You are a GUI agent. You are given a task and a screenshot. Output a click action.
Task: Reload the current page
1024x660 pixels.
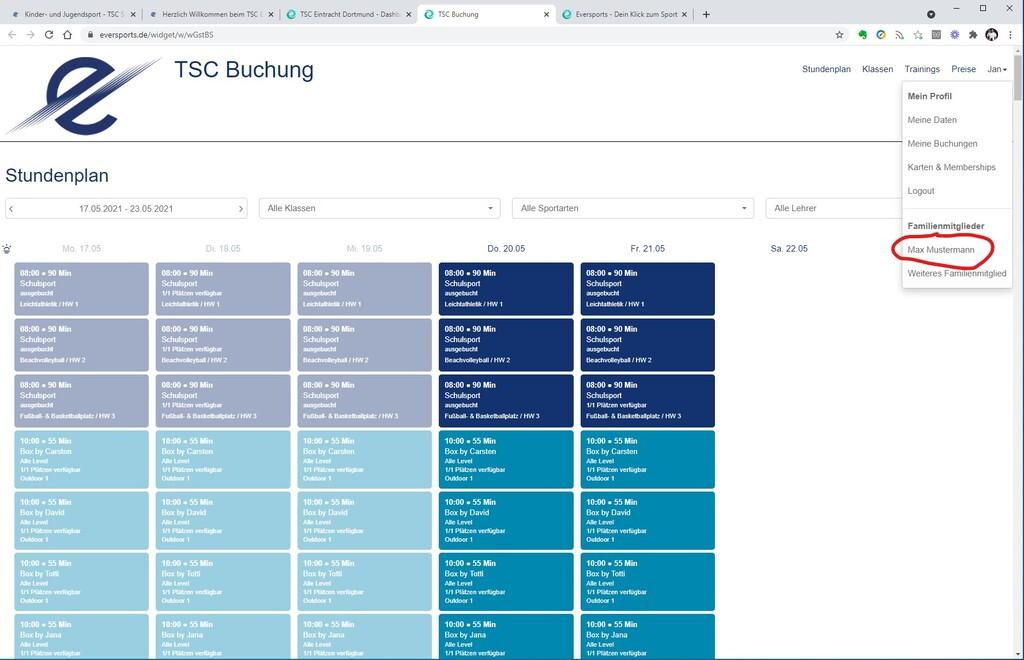pyautogui.click(x=49, y=35)
